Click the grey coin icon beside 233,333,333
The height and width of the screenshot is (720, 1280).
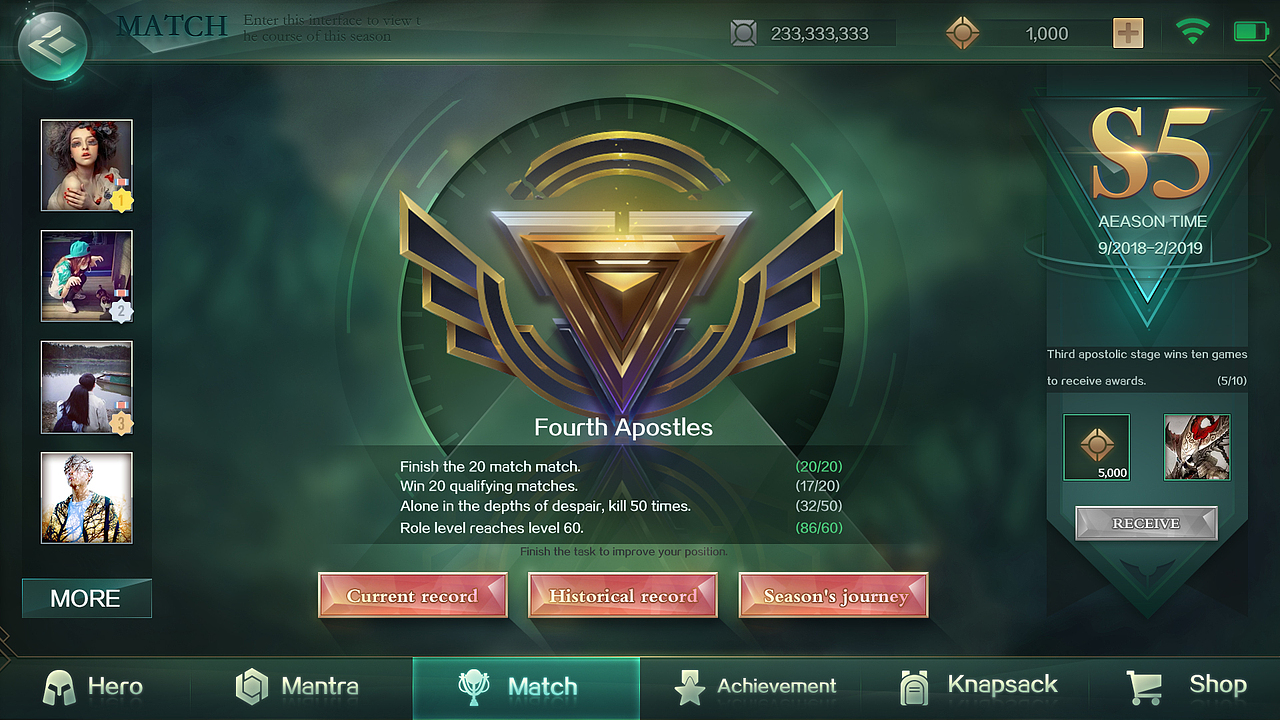[x=744, y=33]
